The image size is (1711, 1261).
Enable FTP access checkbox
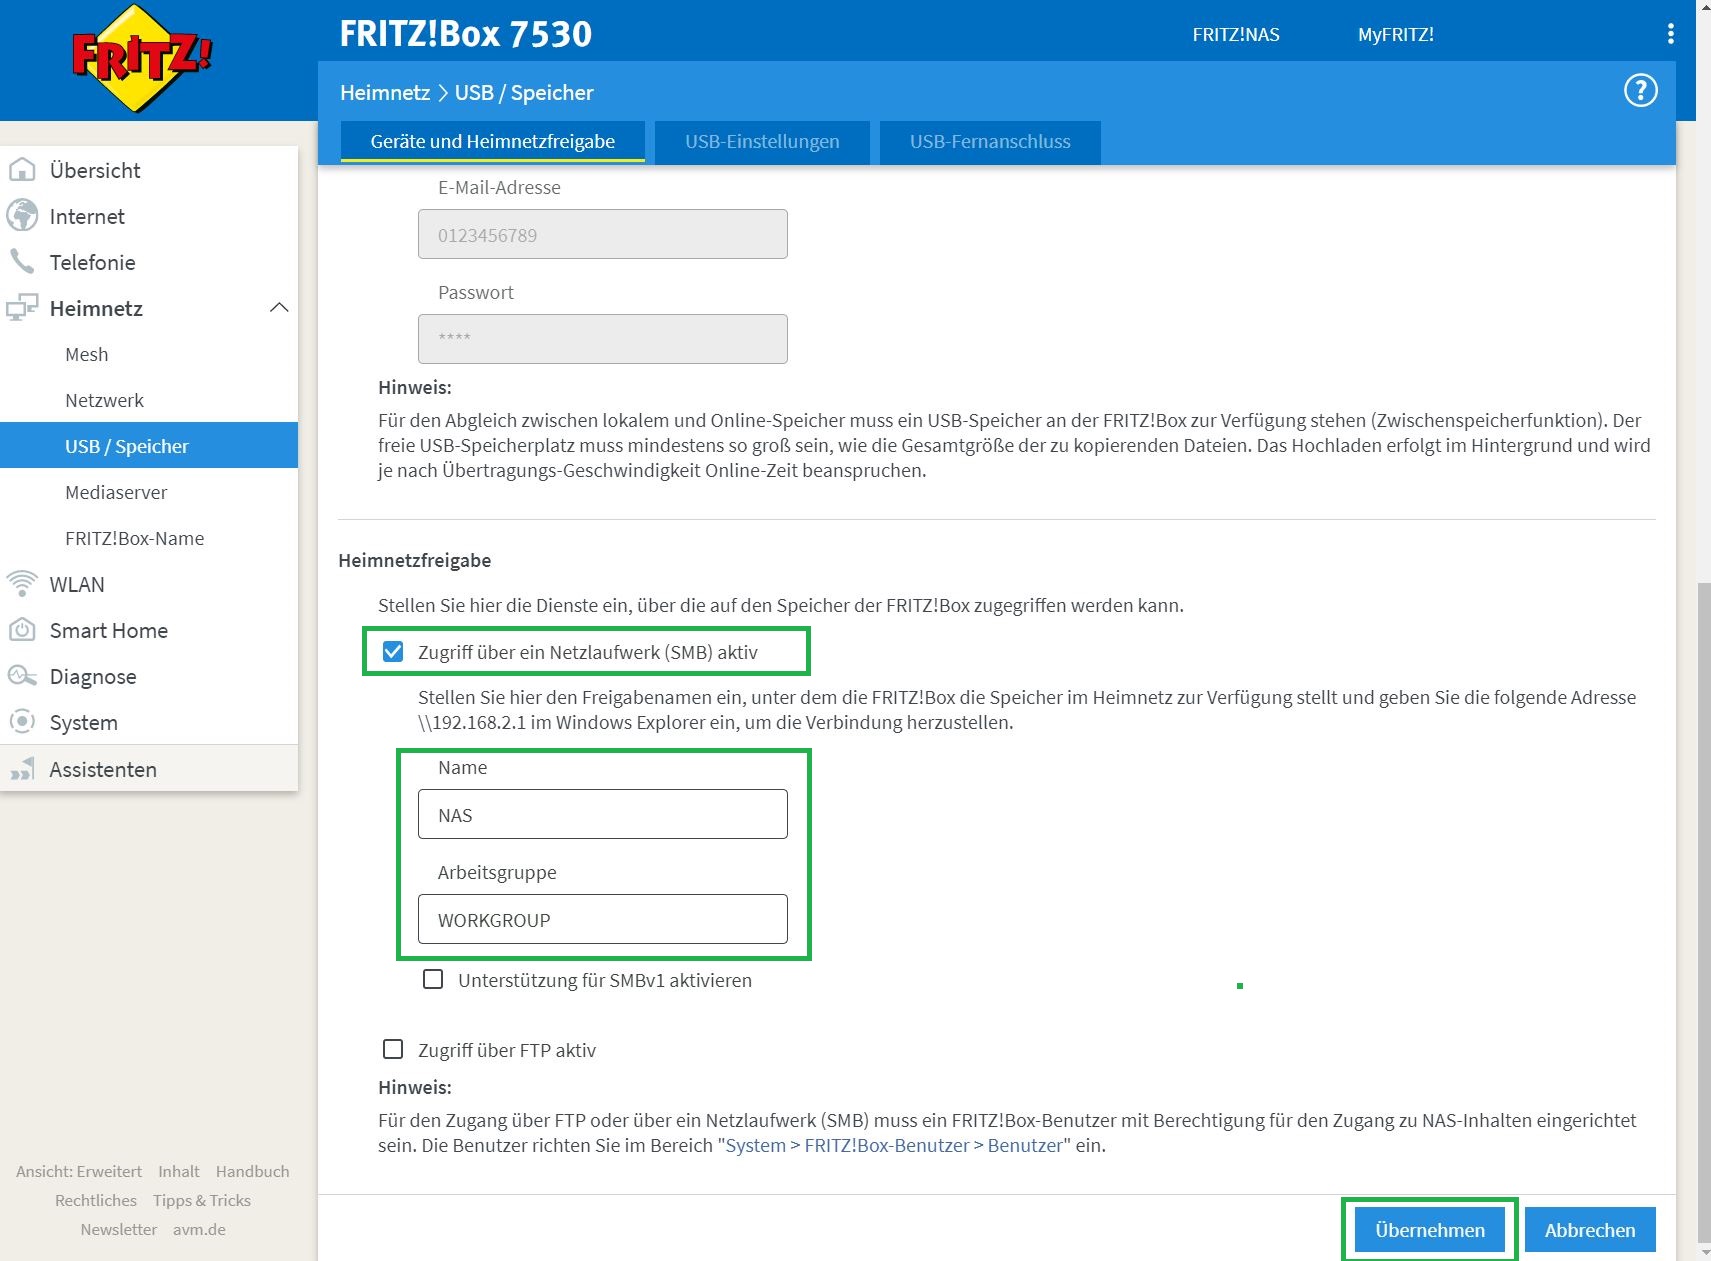393,1049
